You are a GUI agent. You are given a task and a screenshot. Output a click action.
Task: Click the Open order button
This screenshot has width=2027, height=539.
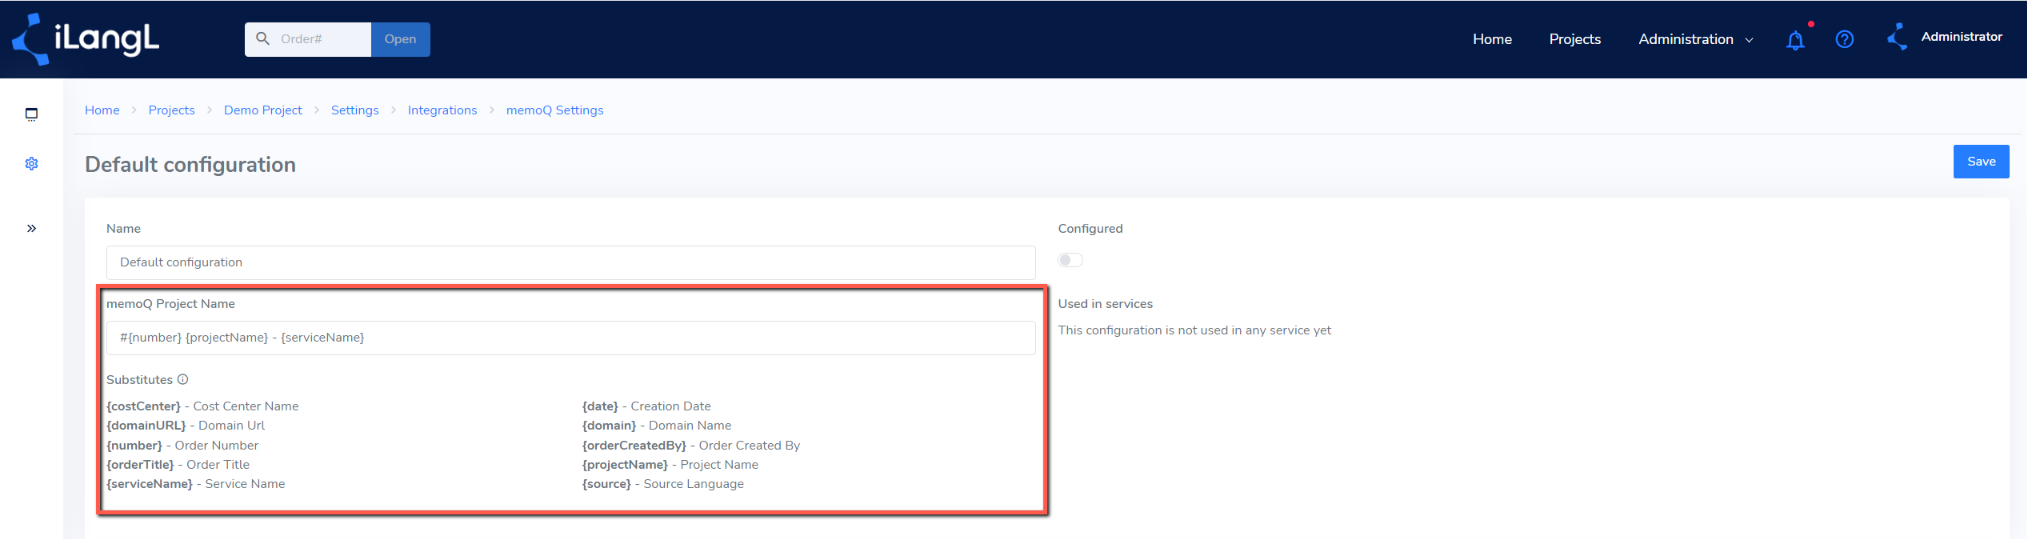[x=400, y=39]
